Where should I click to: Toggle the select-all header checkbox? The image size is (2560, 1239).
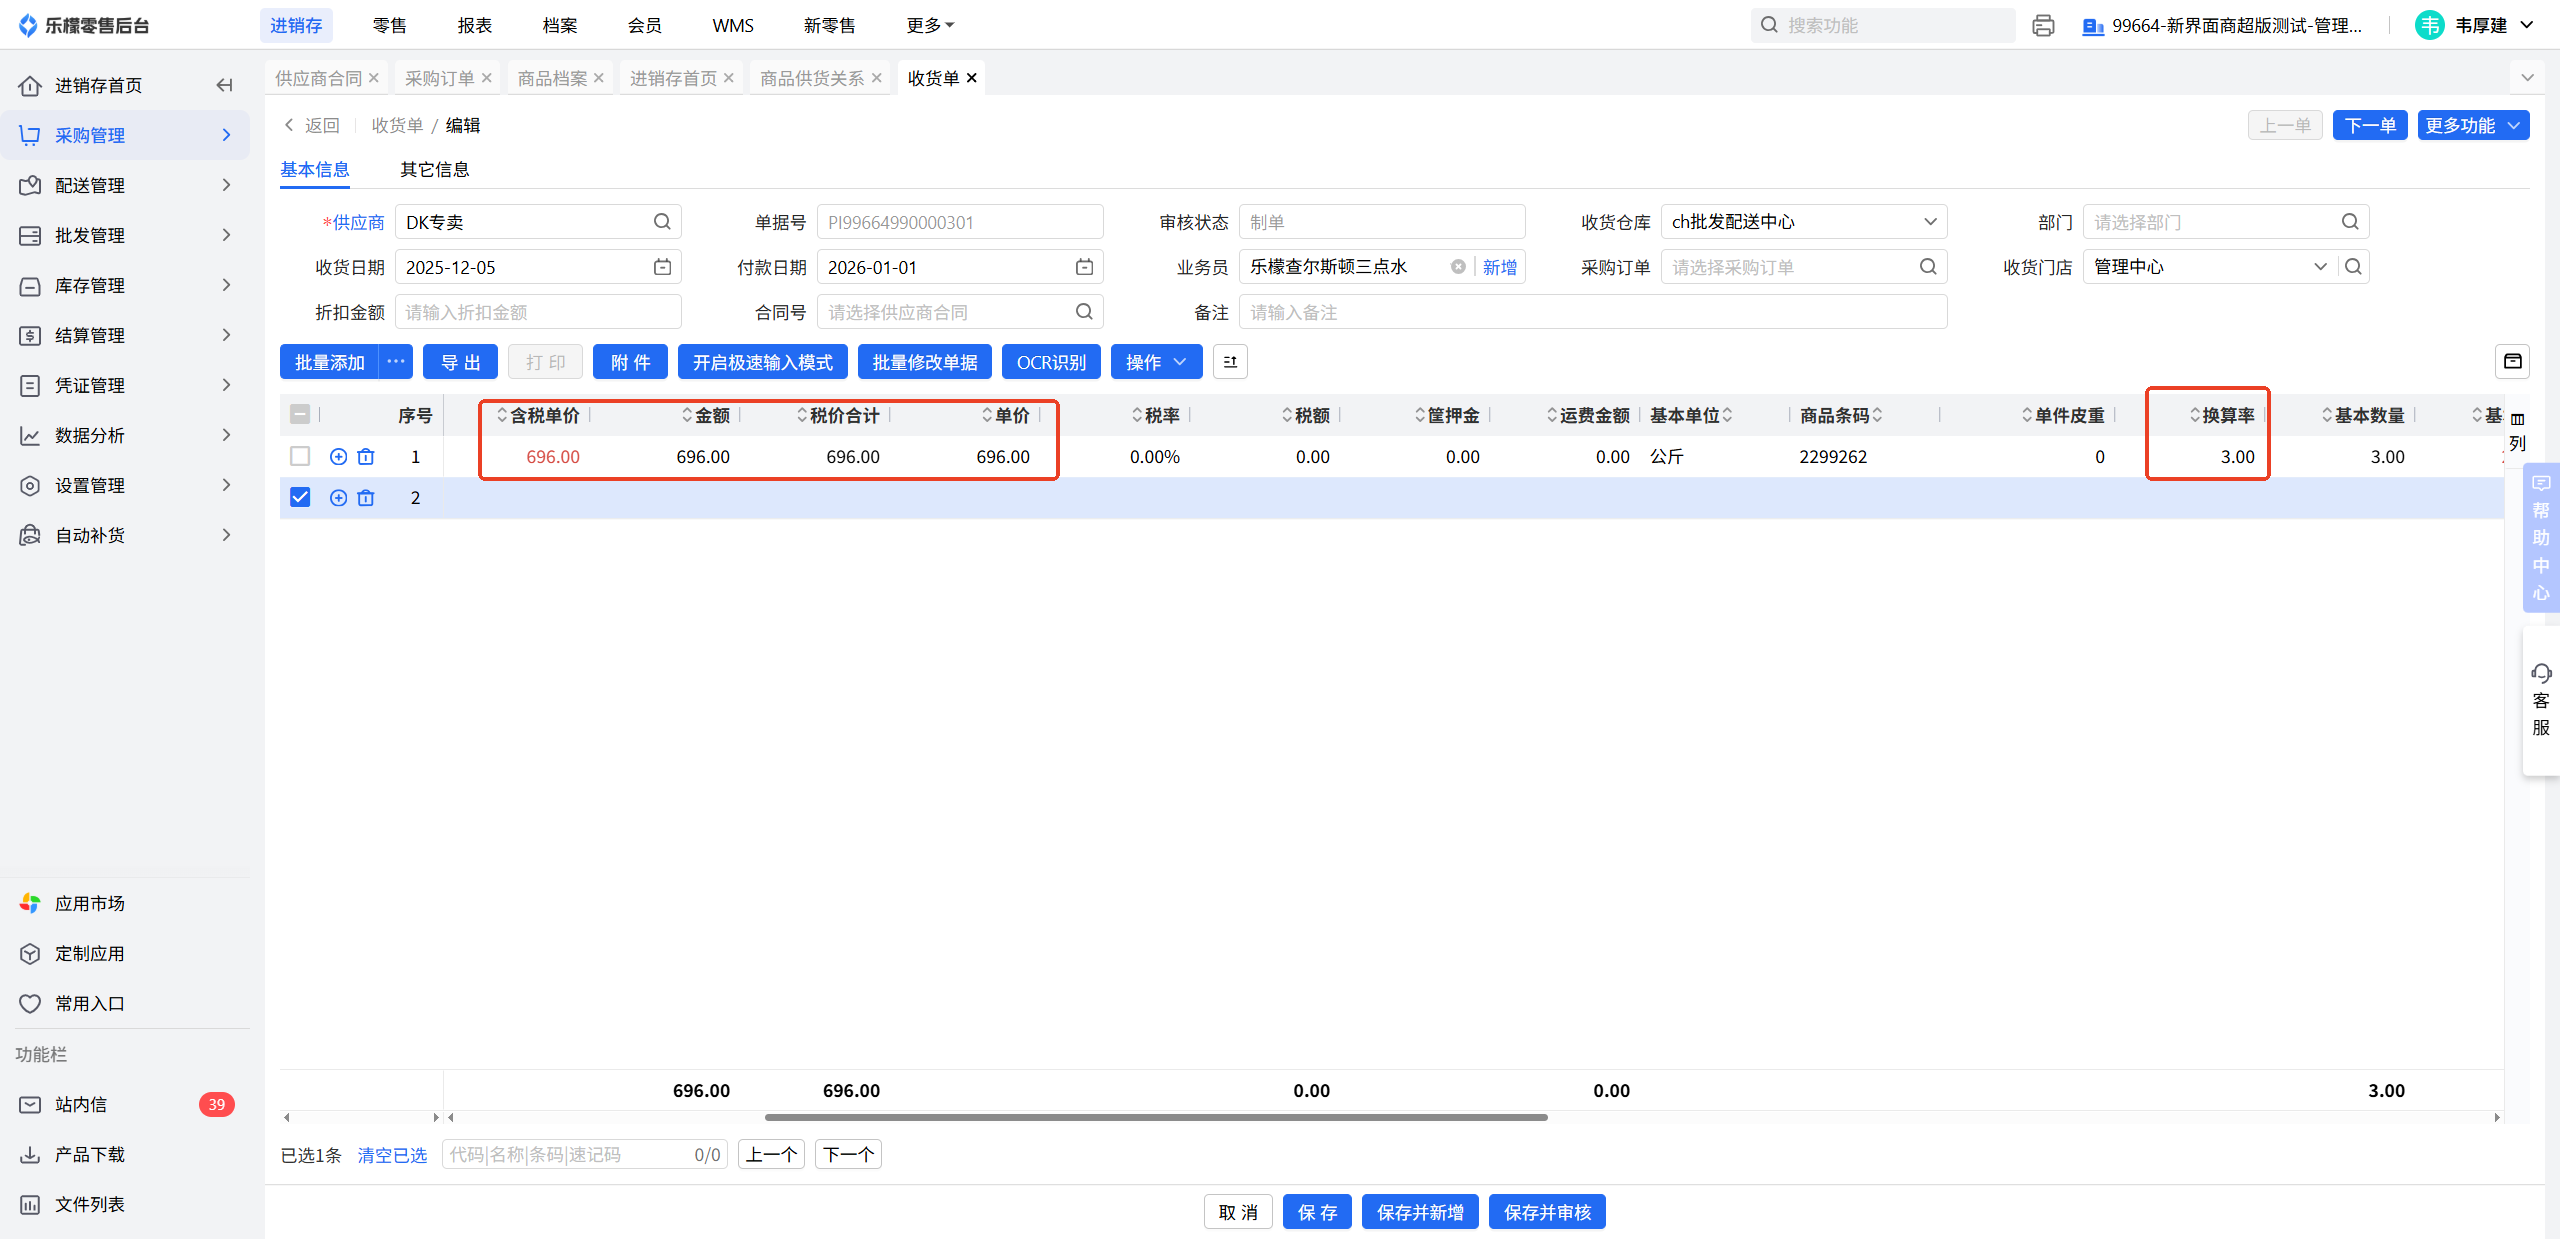[x=300, y=414]
